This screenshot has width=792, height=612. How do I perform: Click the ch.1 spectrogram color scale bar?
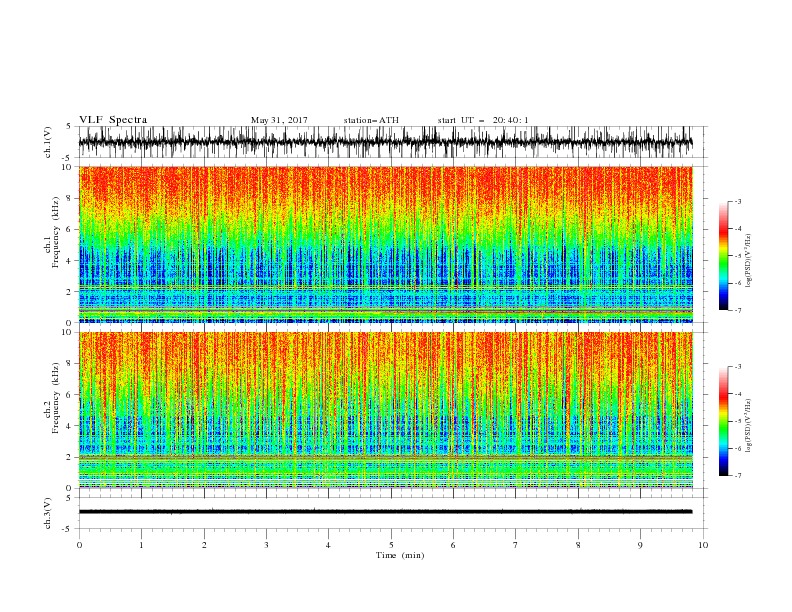pos(723,256)
